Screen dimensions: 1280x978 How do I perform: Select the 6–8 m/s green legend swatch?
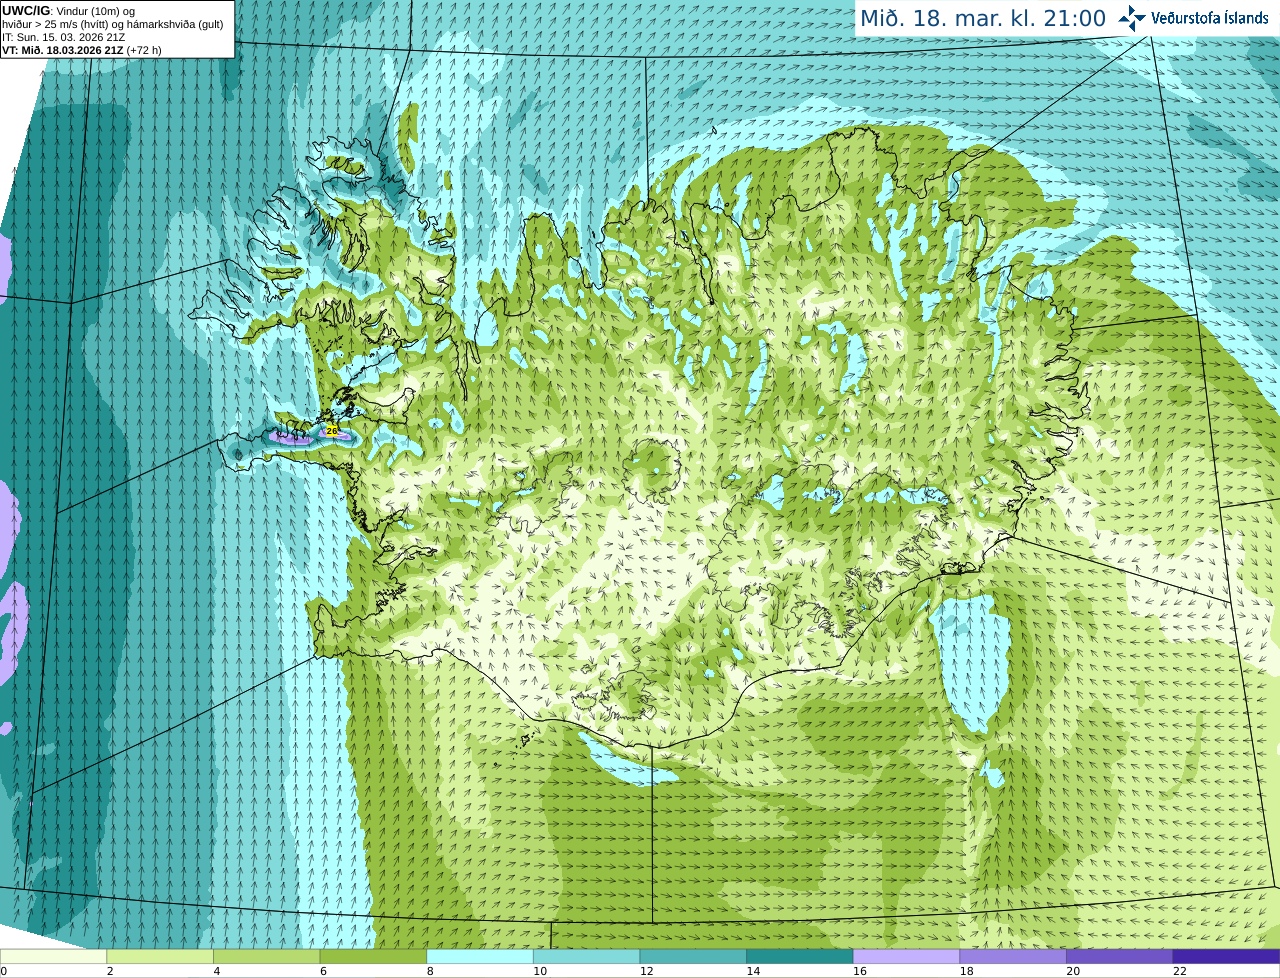click(373, 956)
